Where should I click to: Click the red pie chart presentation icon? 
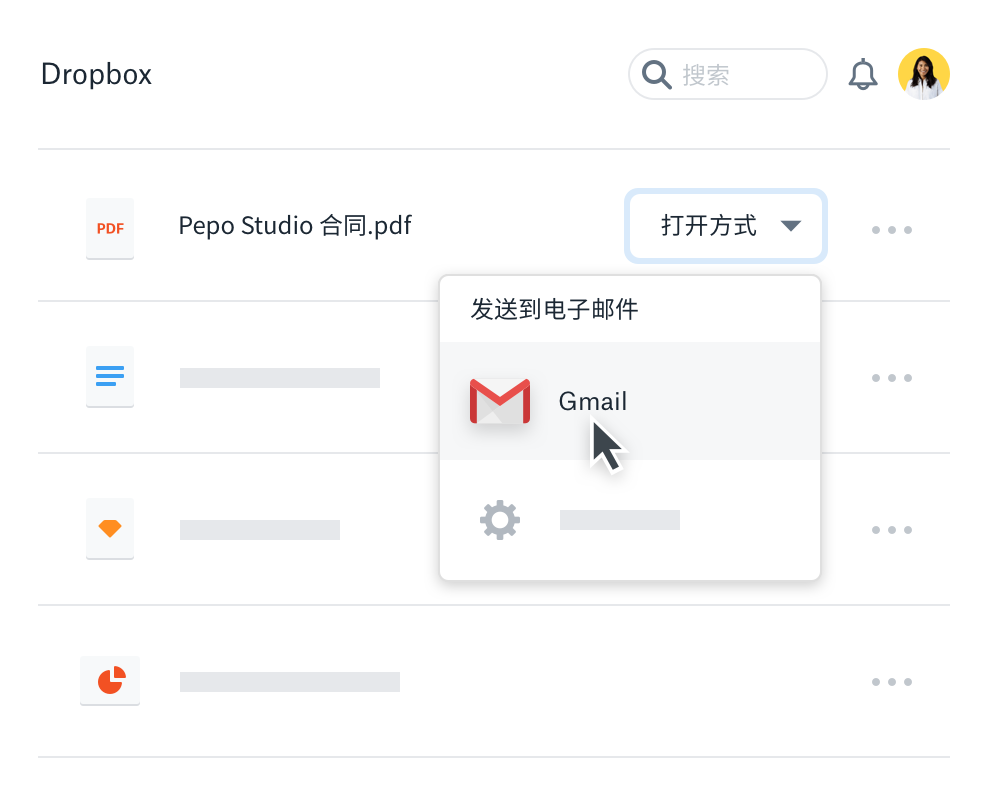coord(110,681)
